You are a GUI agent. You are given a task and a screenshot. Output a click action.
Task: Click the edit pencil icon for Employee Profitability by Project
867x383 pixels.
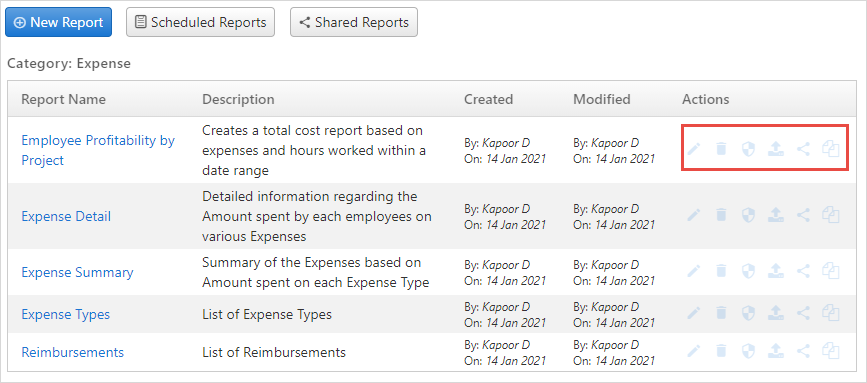[x=693, y=149]
